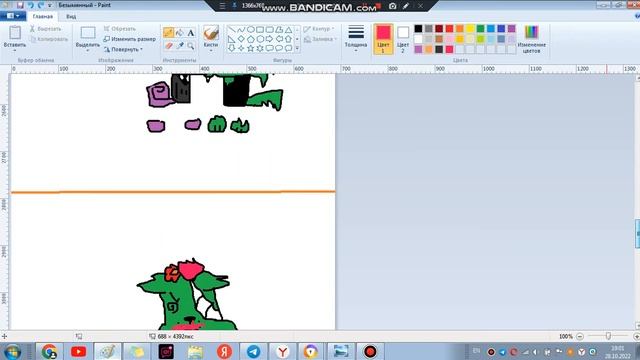
Task: Choose the triangle shape
Action: pyautogui.click(x=289, y=30)
